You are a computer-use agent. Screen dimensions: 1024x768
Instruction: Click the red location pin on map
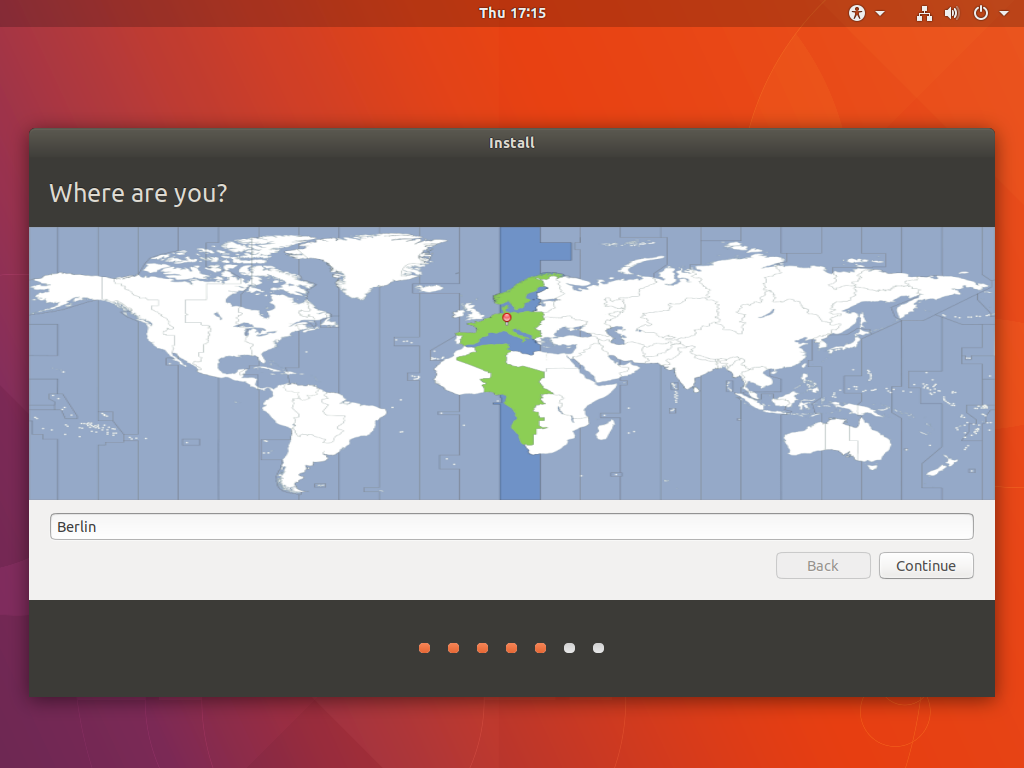(506, 318)
